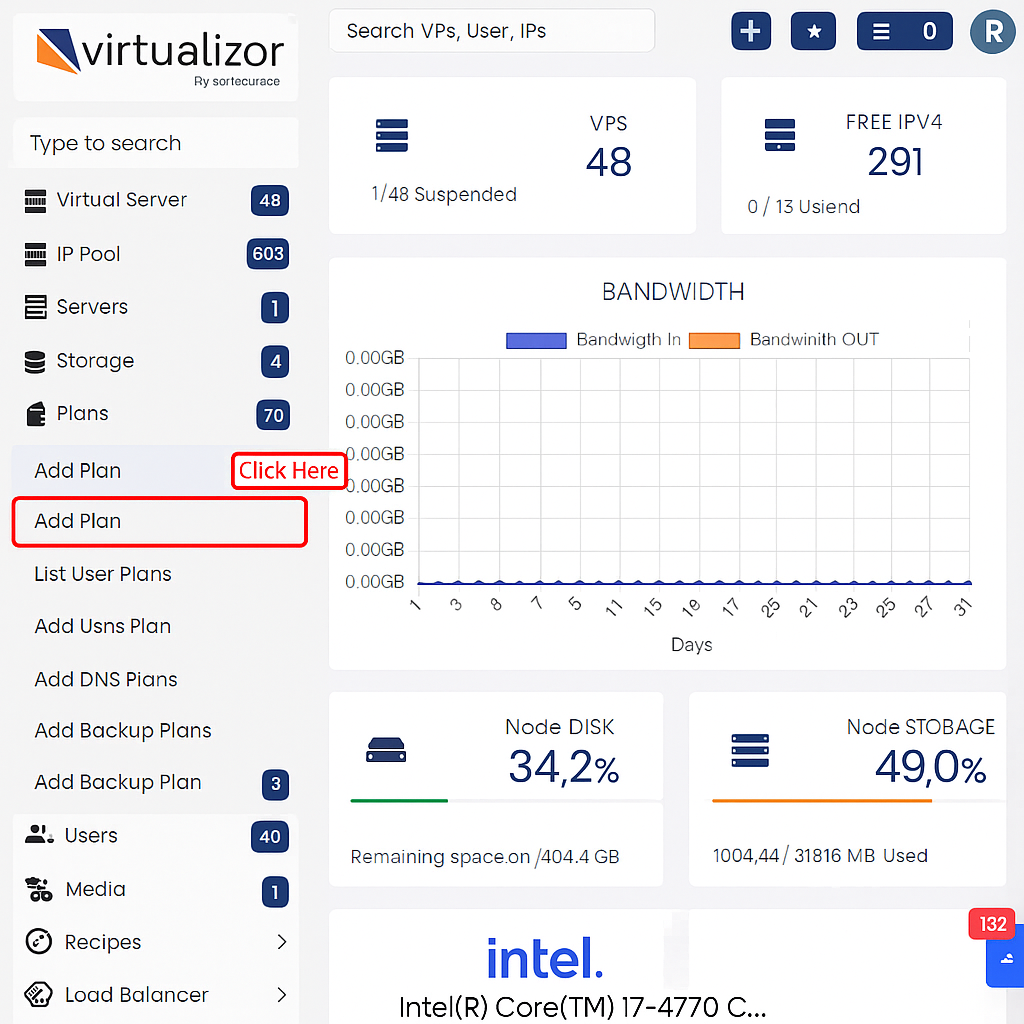Click the orange Bandwidth OUT color swatch
This screenshot has width=1024, height=1024.
(x=714, y=340)
